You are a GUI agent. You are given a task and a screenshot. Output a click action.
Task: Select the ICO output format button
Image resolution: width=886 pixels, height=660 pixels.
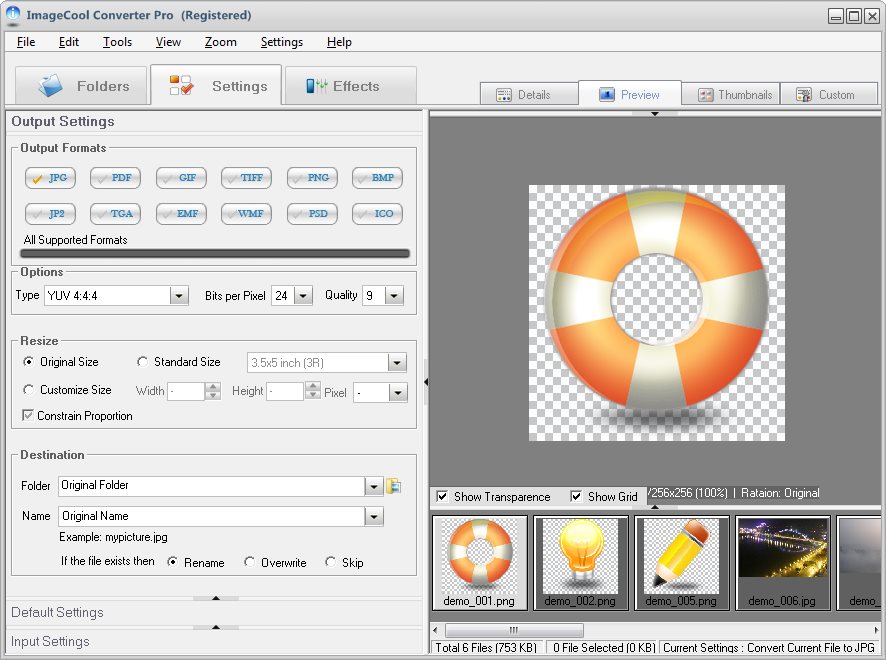(x=377, y=214)
